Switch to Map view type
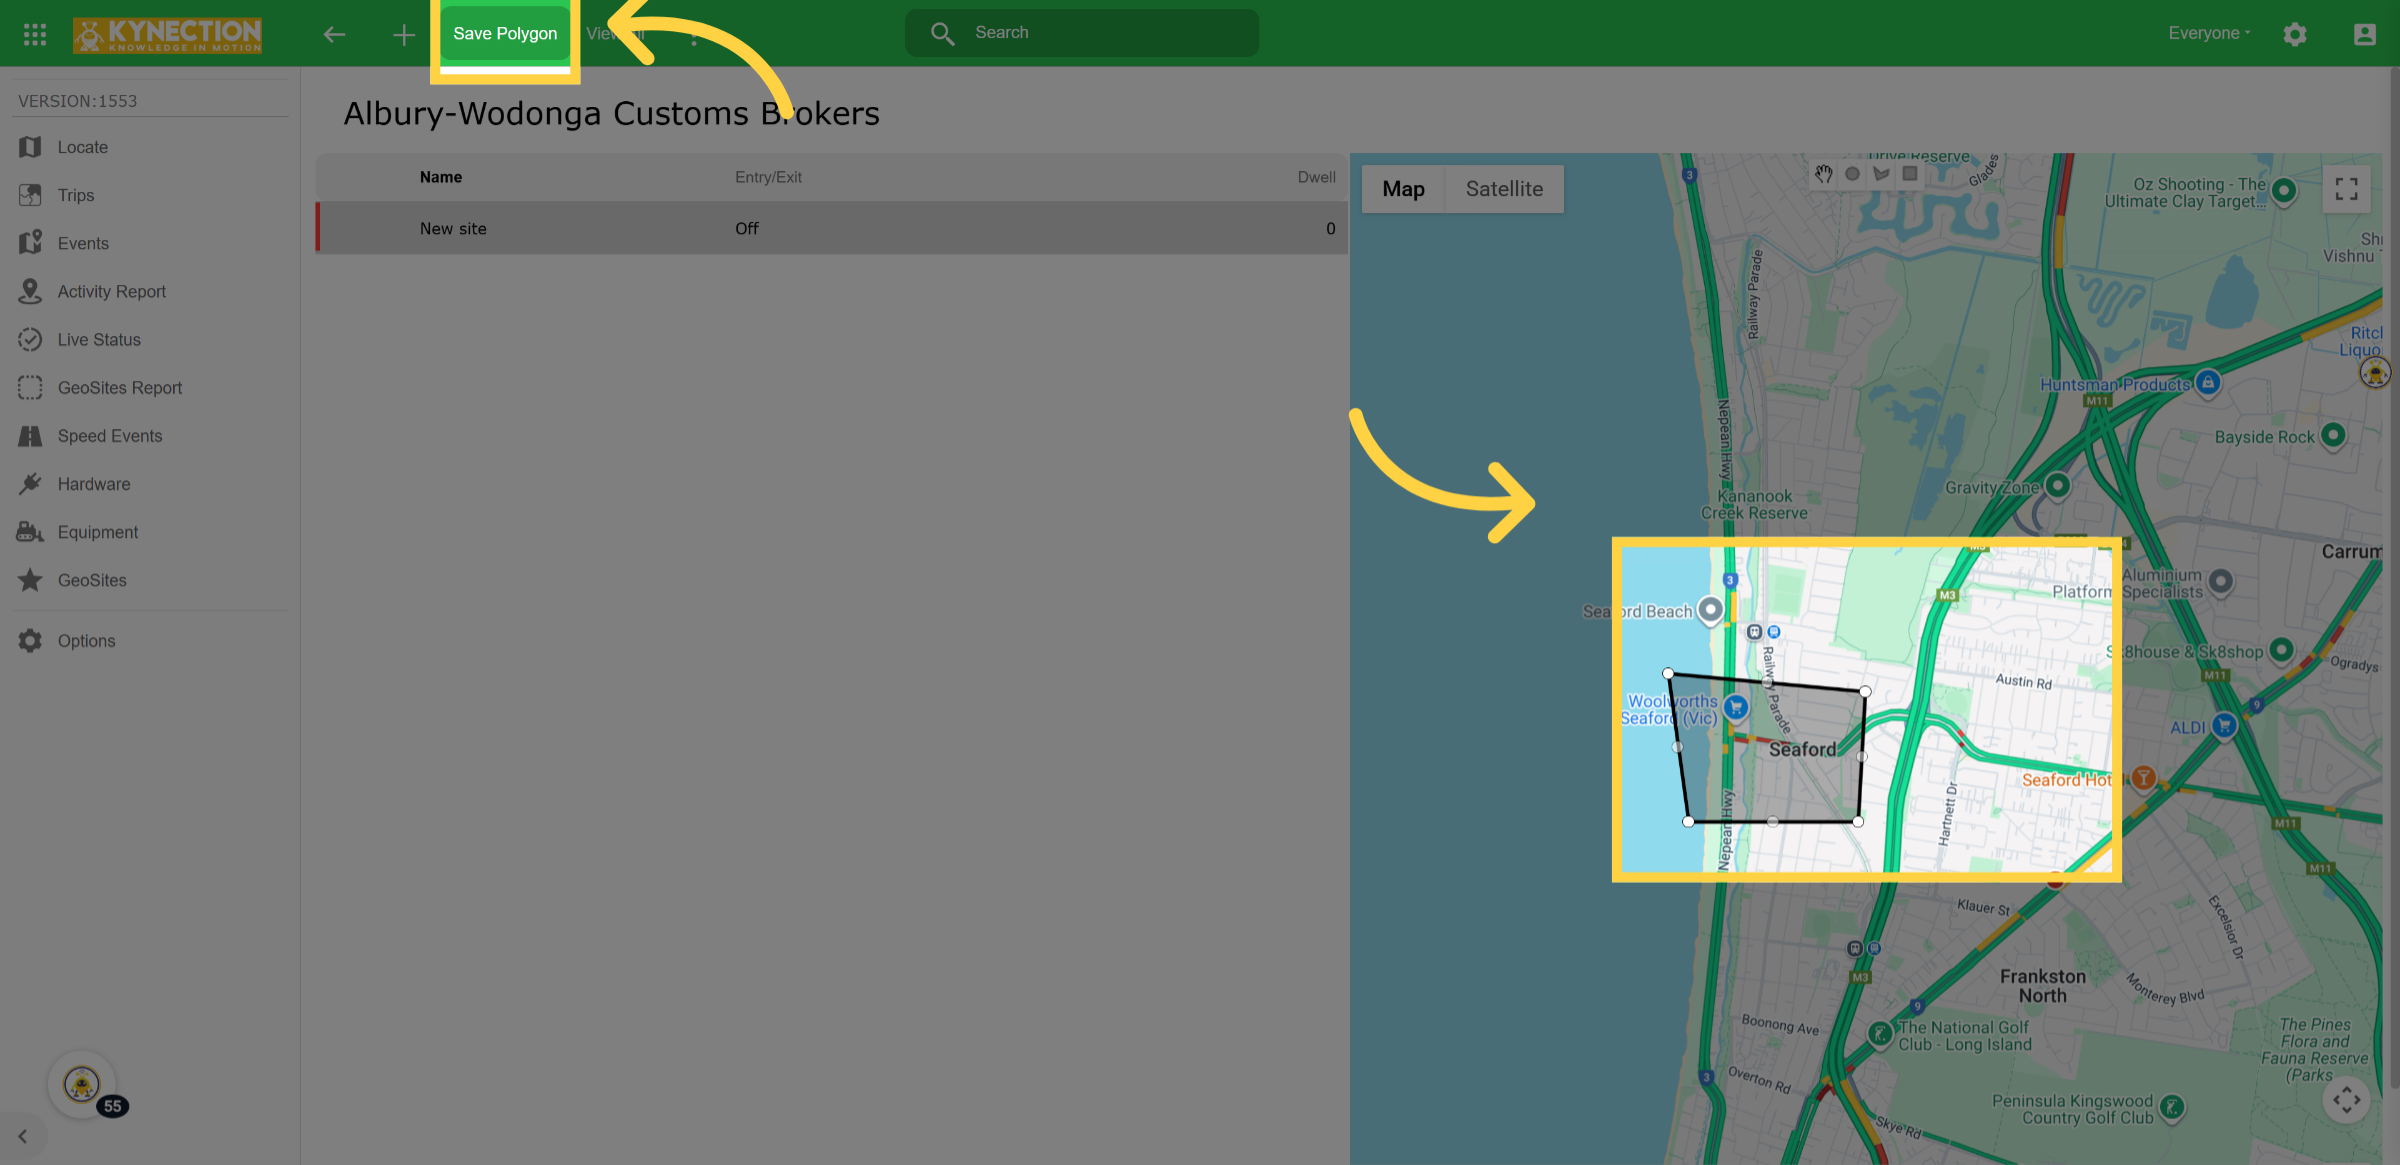The width and height of the screenshot is (2400, 1165). (1403, 189)
